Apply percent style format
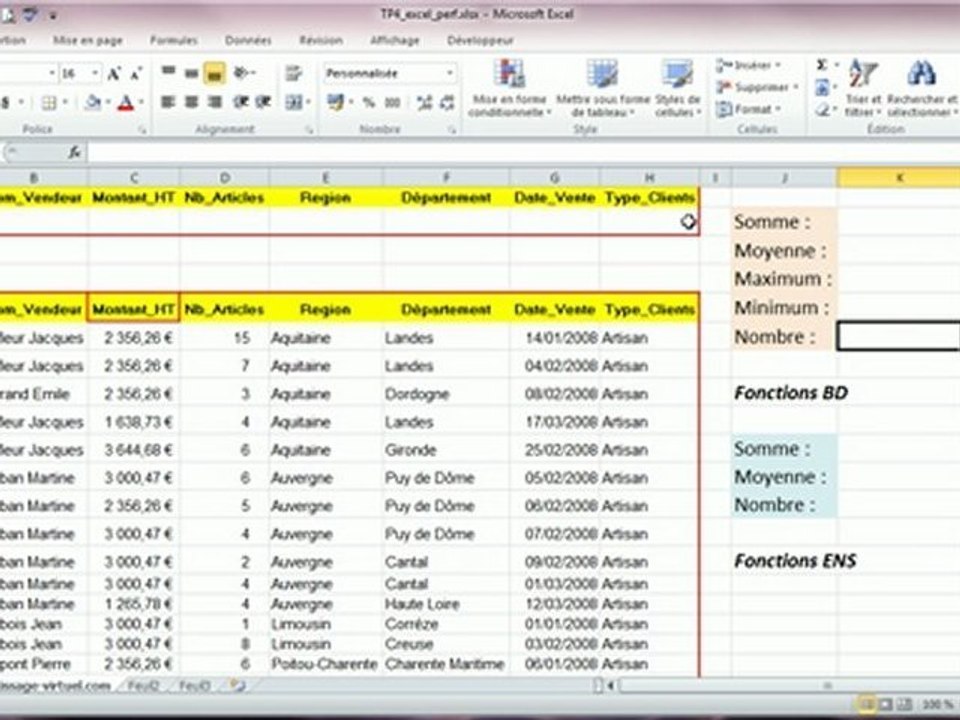 click(369, 103)
